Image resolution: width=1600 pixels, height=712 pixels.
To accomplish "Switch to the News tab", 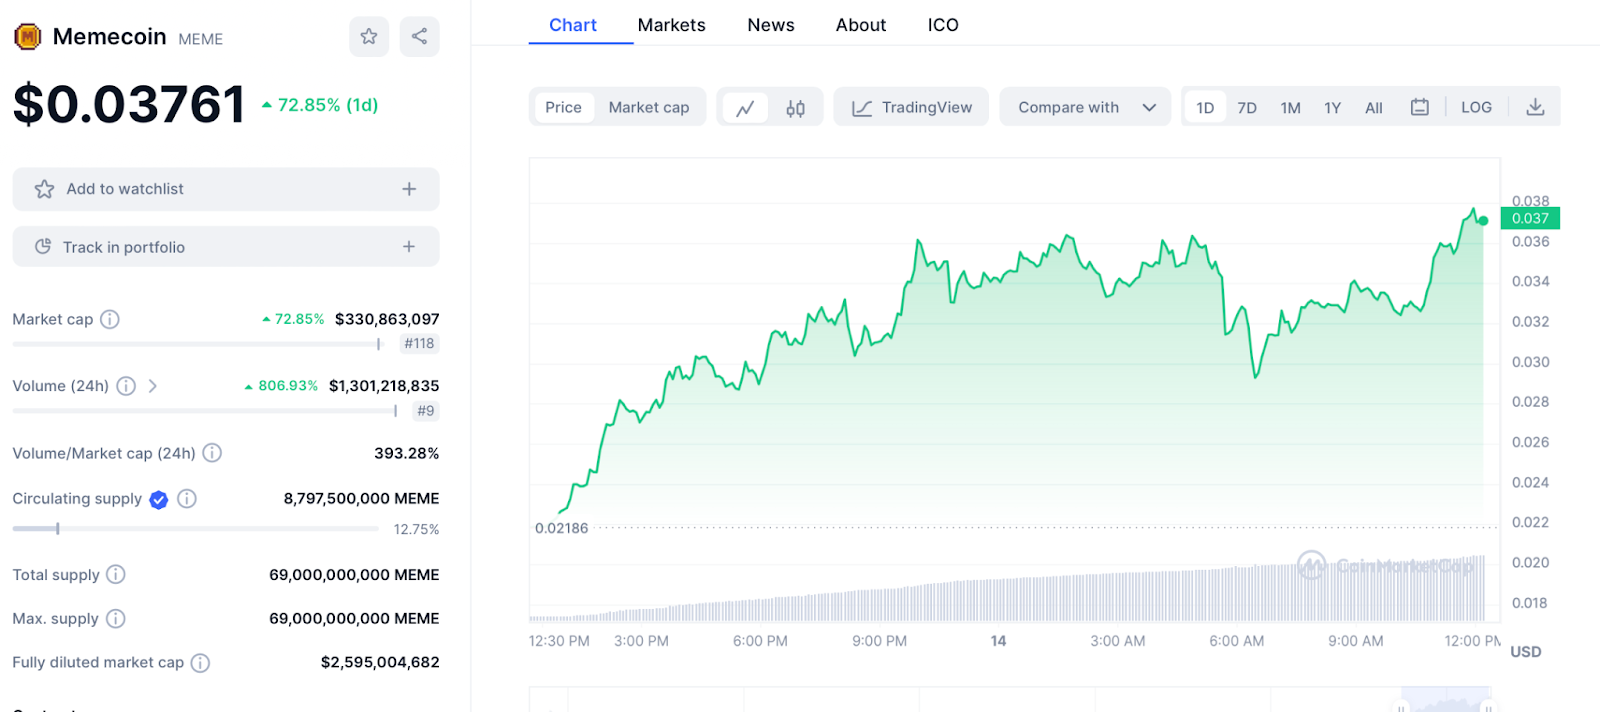I will point(771,25).
